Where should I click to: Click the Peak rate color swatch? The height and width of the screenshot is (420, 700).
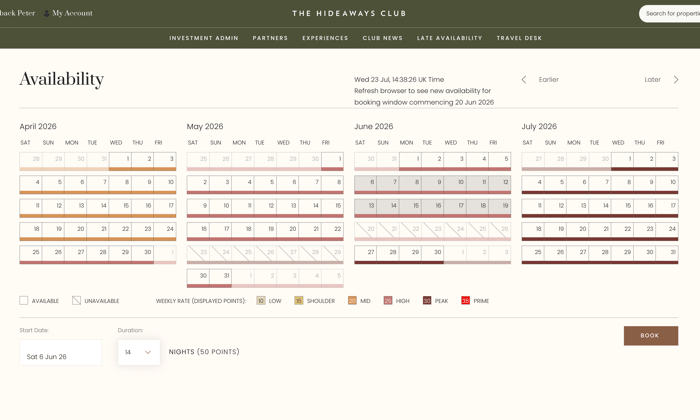(427, 300)
